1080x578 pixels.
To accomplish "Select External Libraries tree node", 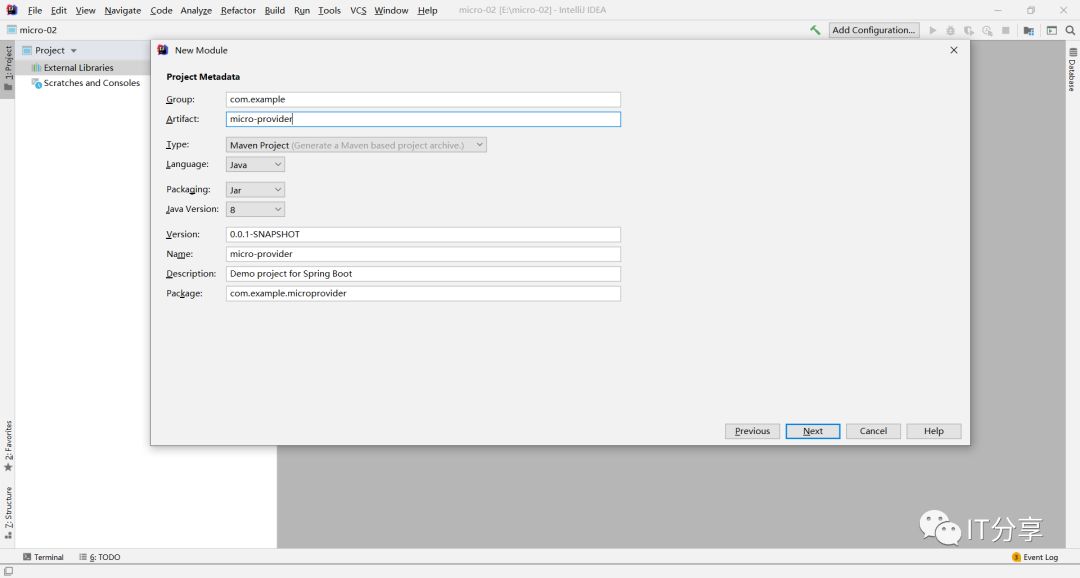I will pos(79,68).
